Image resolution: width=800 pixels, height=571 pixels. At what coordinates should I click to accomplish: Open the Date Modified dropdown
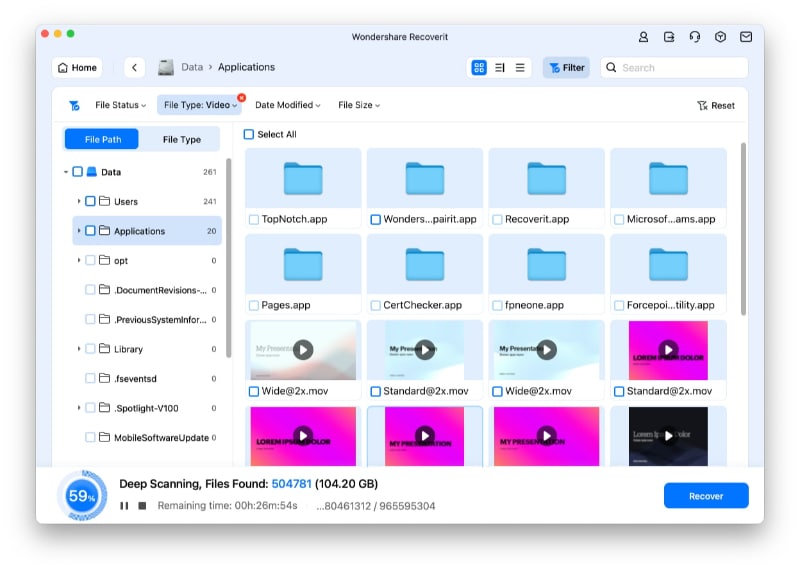pyautogui.click(x=288, y=105)
